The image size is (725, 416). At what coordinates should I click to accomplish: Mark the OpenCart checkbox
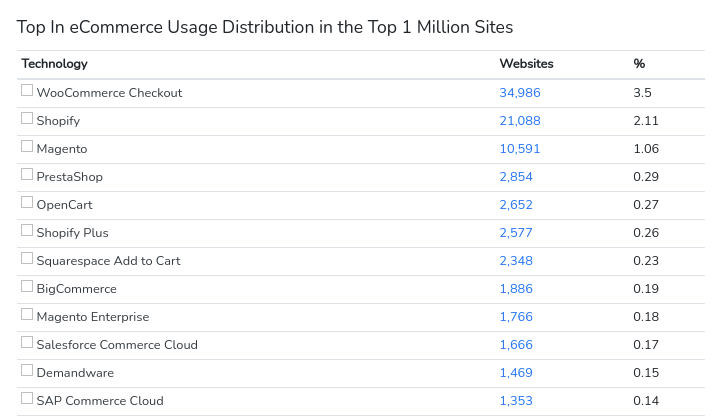[x=27, y=203]
